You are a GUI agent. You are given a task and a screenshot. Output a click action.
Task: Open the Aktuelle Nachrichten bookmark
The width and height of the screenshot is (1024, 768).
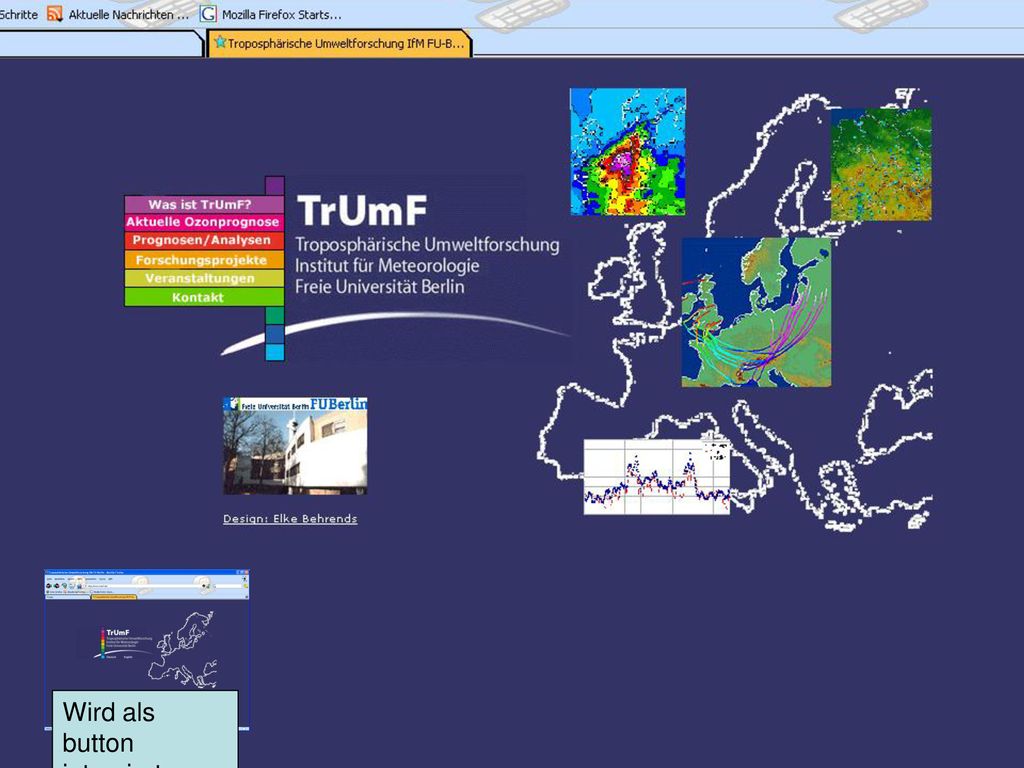129,14
